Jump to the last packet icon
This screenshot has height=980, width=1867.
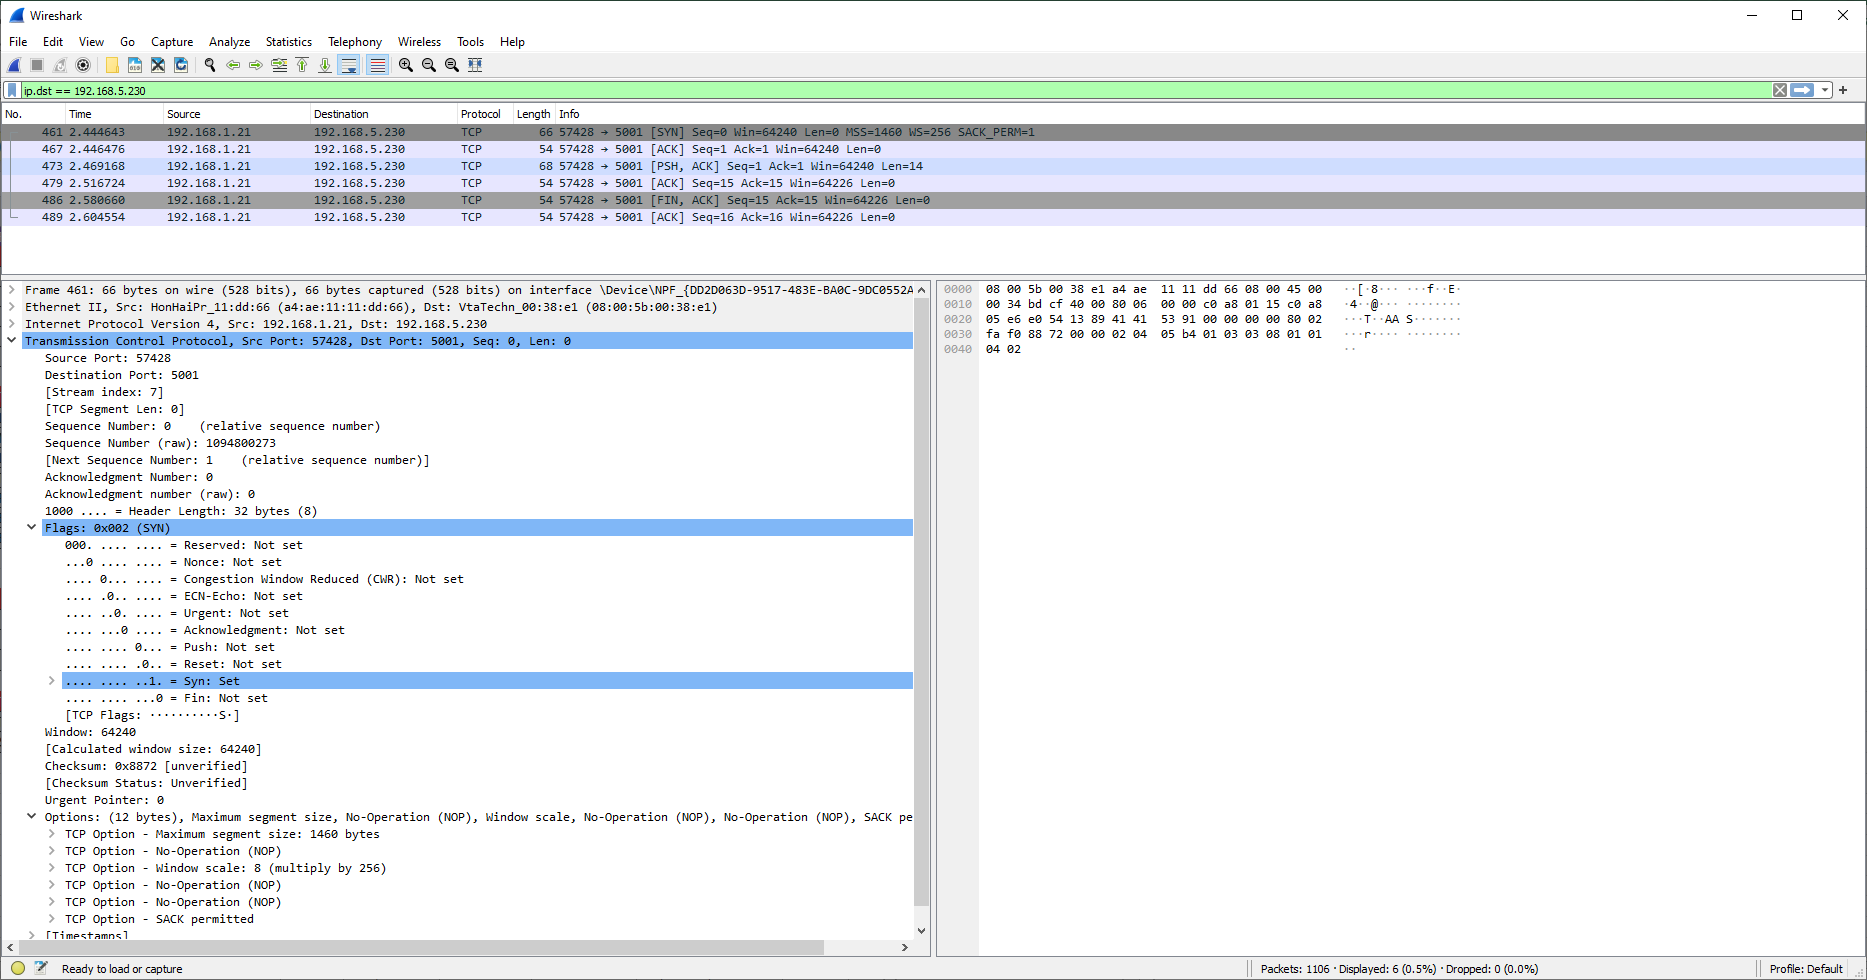tap(325, 65)
